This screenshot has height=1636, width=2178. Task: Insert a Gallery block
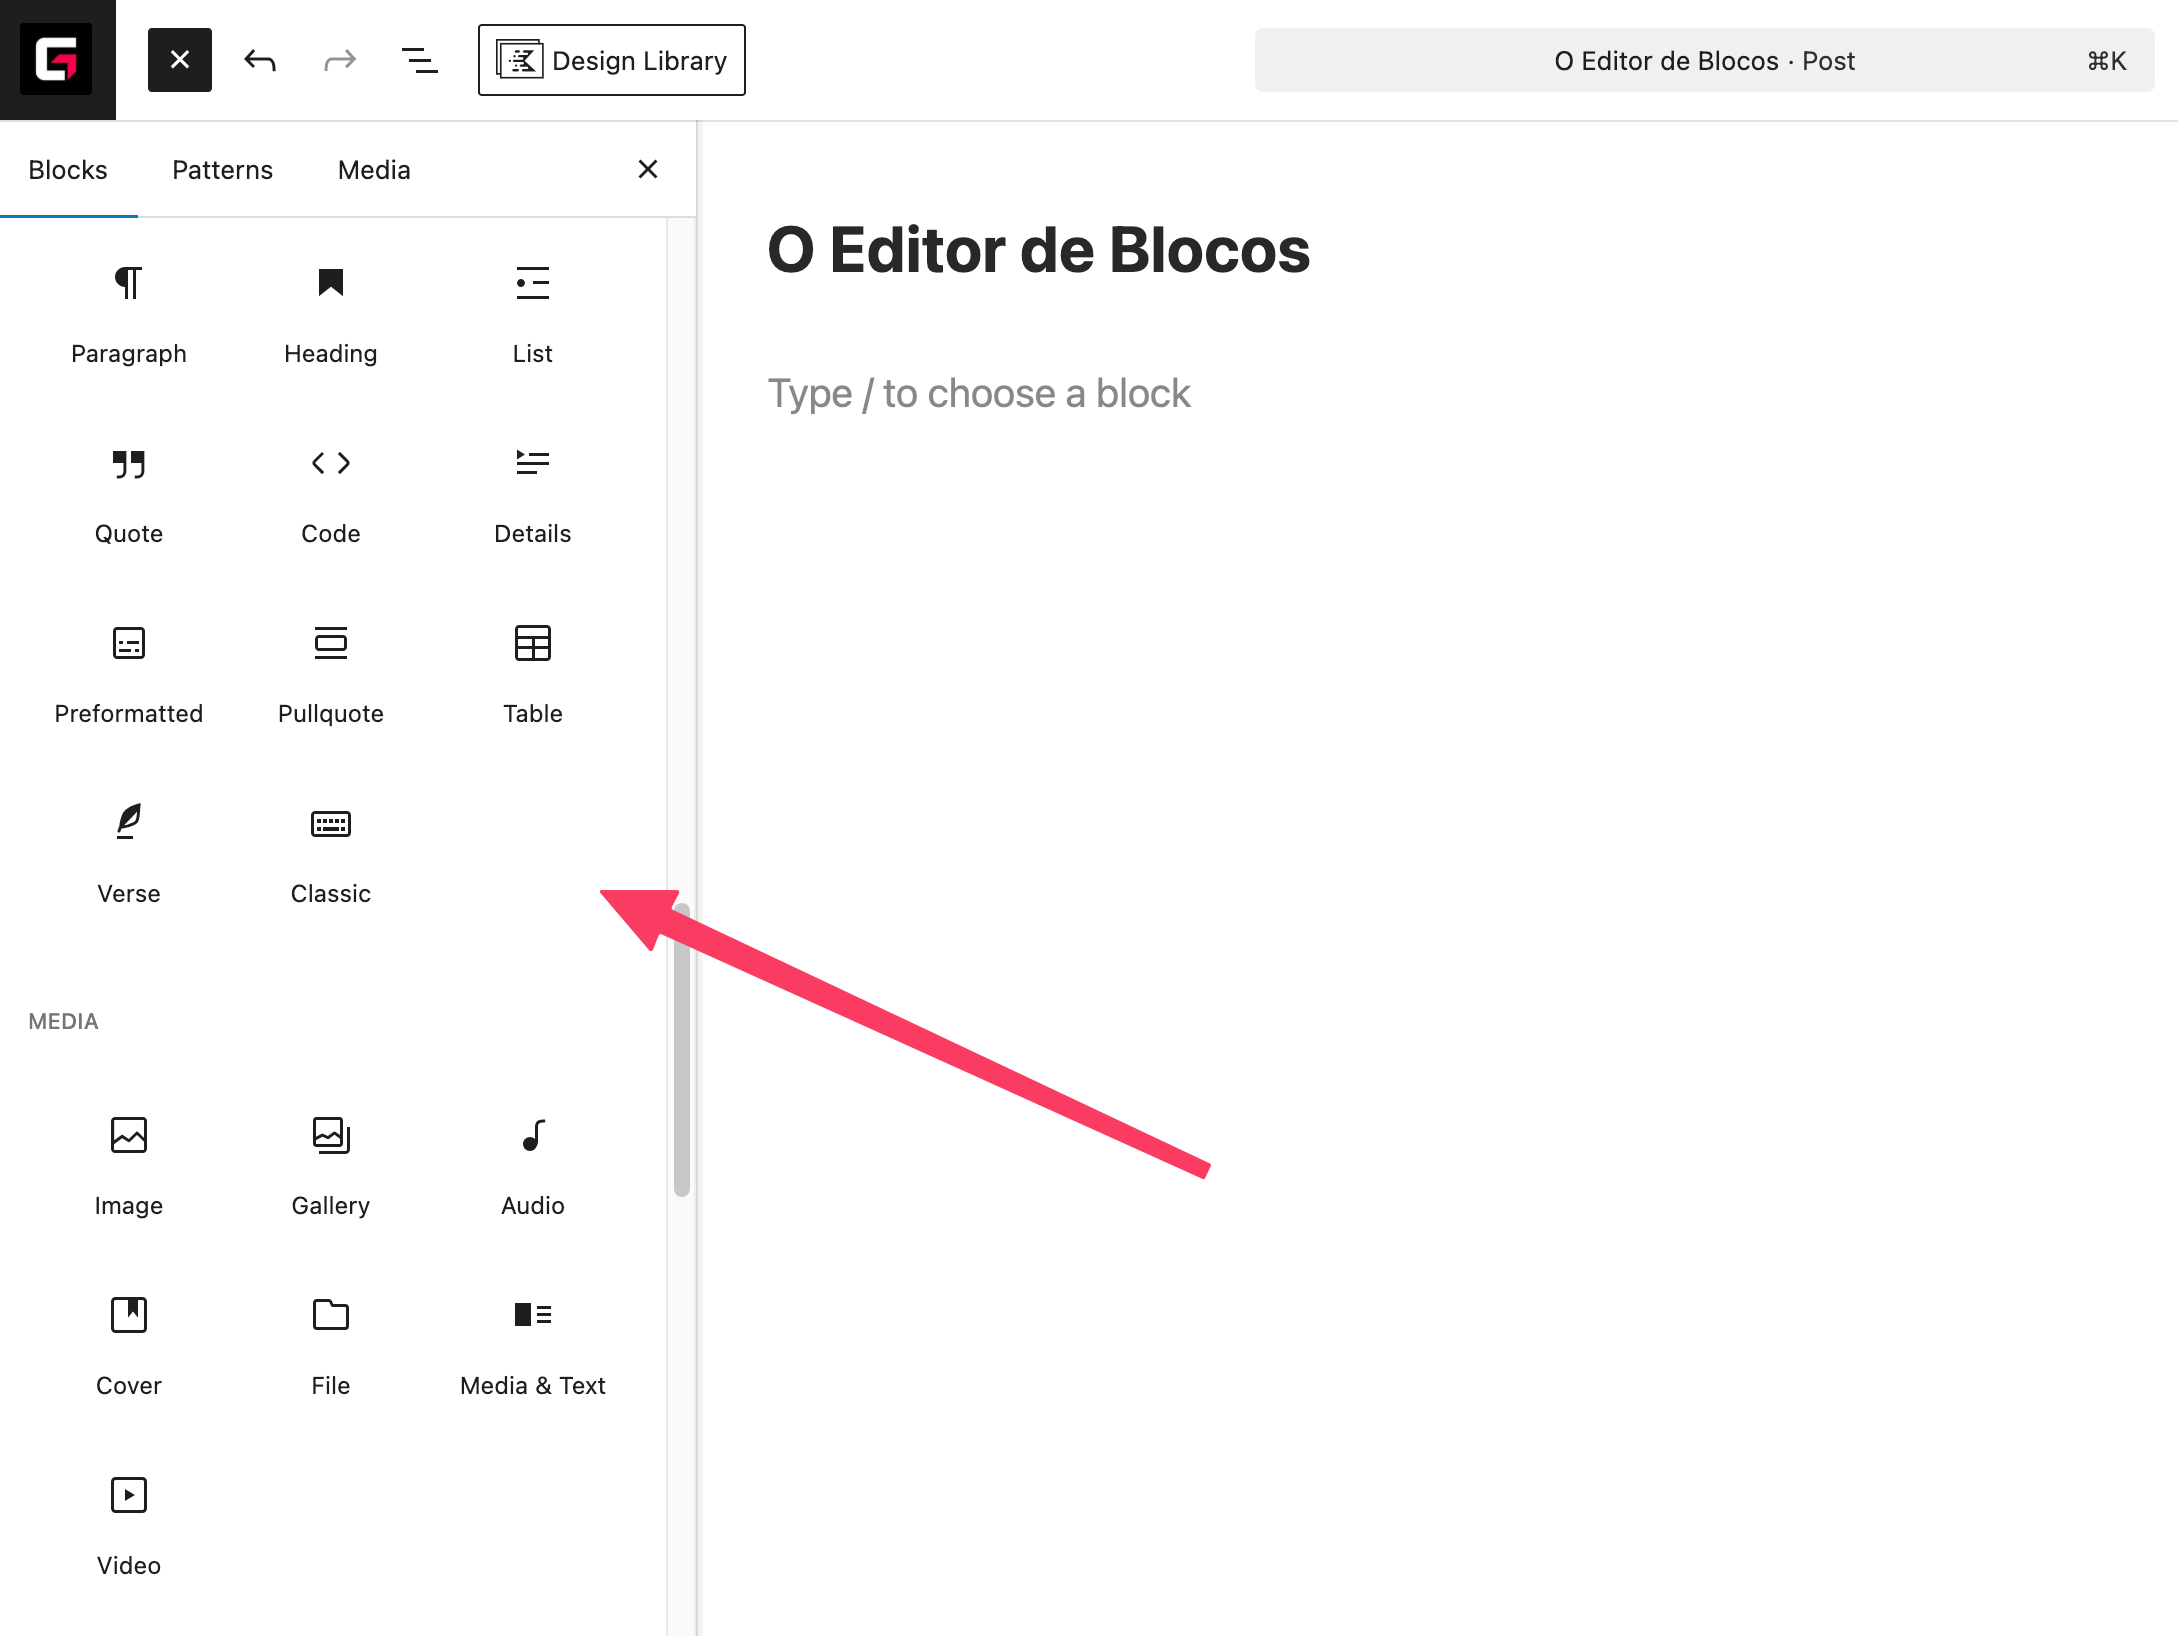[x=330, y=1163]
